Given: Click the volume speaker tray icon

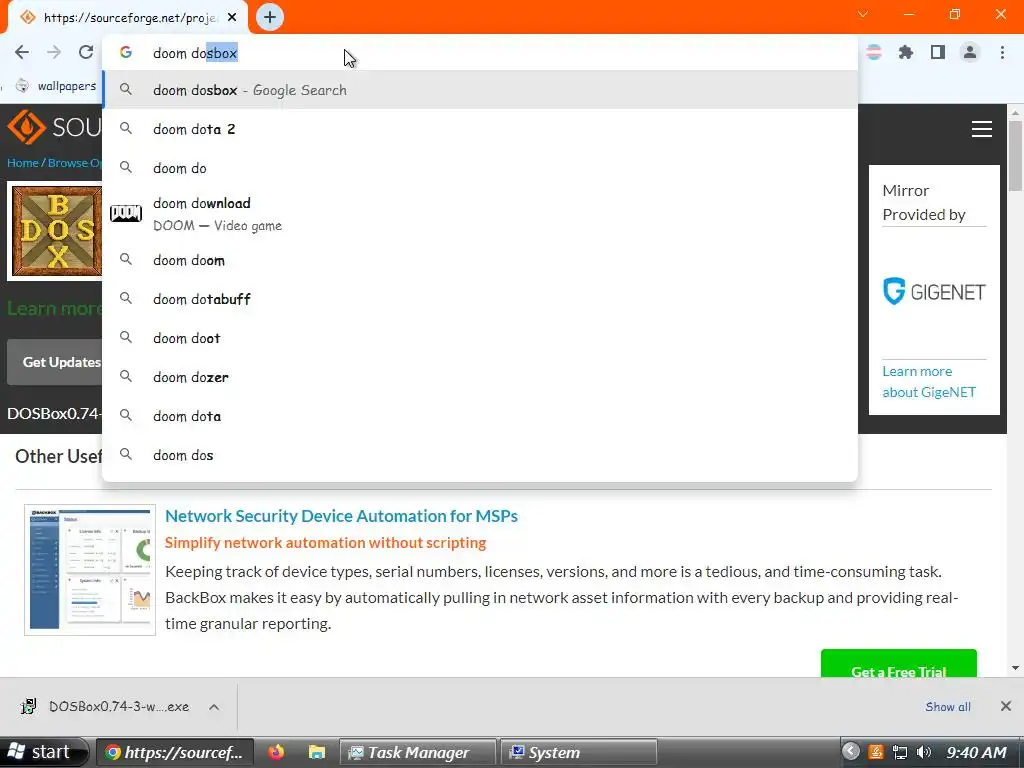Looking at the screenshot, I should (x=923, y=752).
